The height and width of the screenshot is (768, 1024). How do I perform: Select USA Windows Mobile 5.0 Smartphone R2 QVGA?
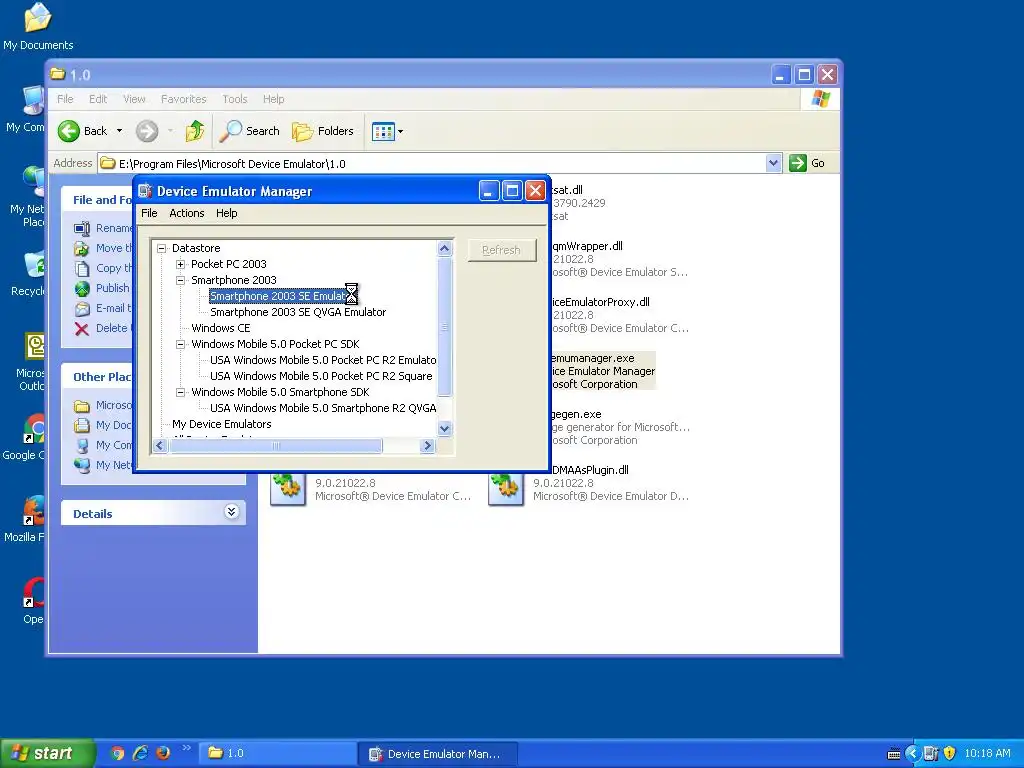pos(323,408)
